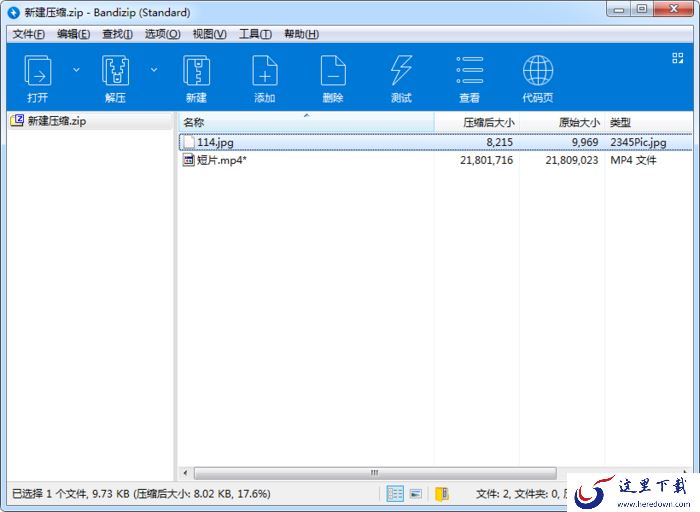Expand the dropdown arrow next to 解压
Viewport: 700px width, 512px height.
[x=154, y=70]
